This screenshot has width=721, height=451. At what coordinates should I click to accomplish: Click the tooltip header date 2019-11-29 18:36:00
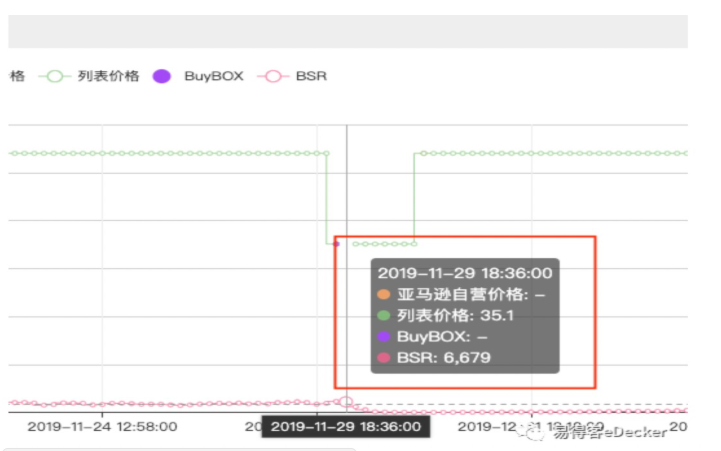point(465,273)
